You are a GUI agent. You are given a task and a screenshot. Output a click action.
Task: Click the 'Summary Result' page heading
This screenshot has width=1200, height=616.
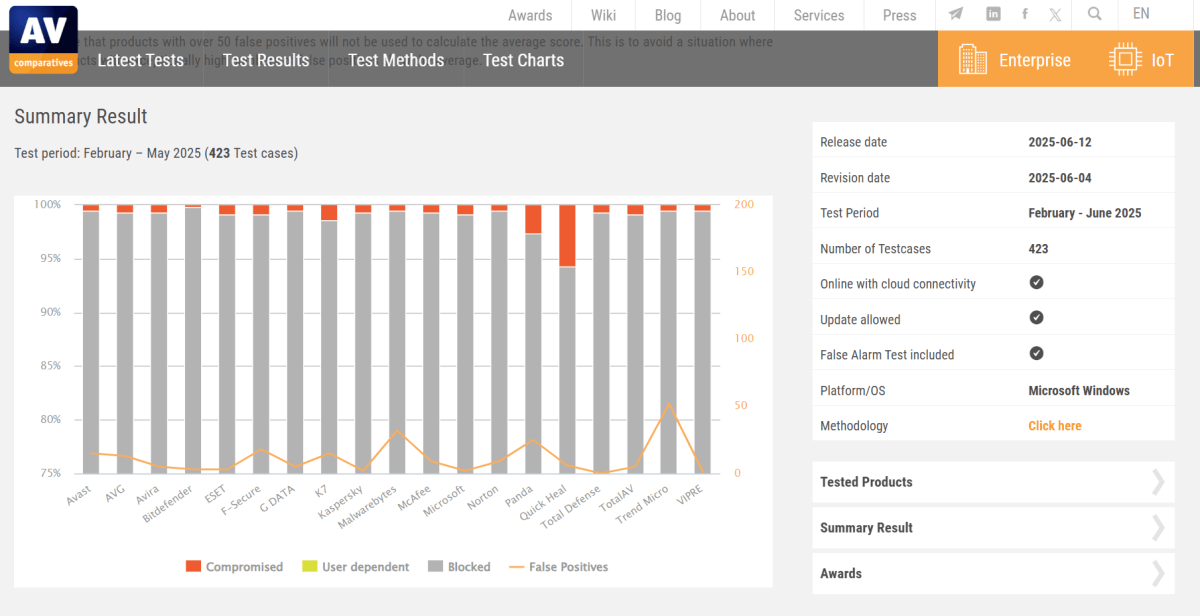pyautogui.click(x=81, y=116)
